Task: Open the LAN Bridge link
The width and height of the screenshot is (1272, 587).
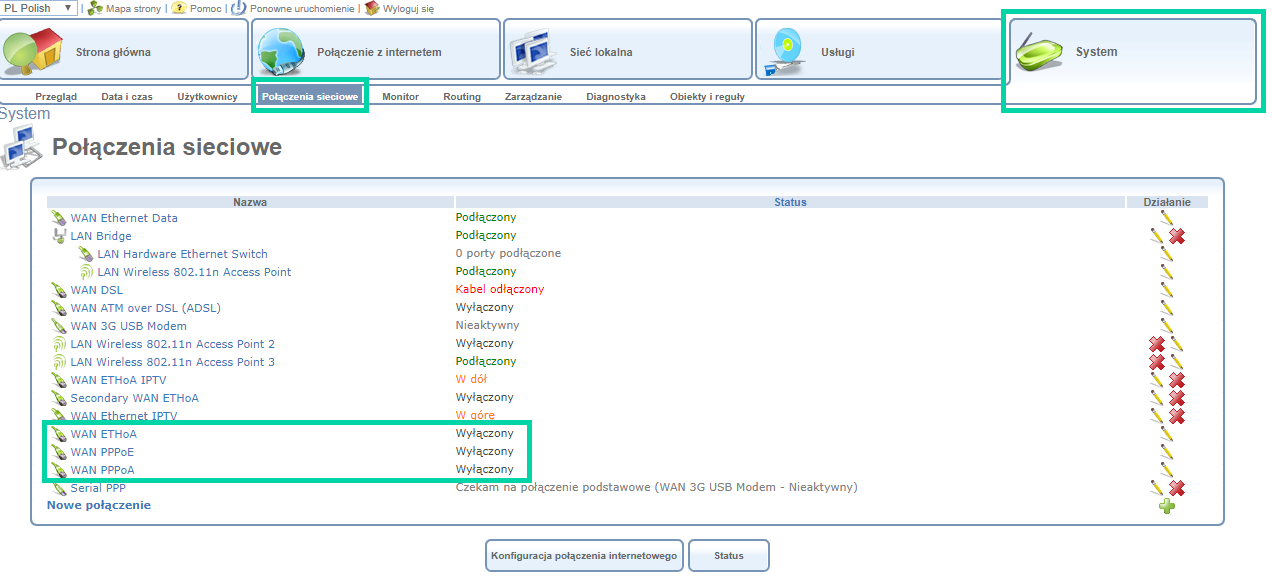Action: pos(101,236)
